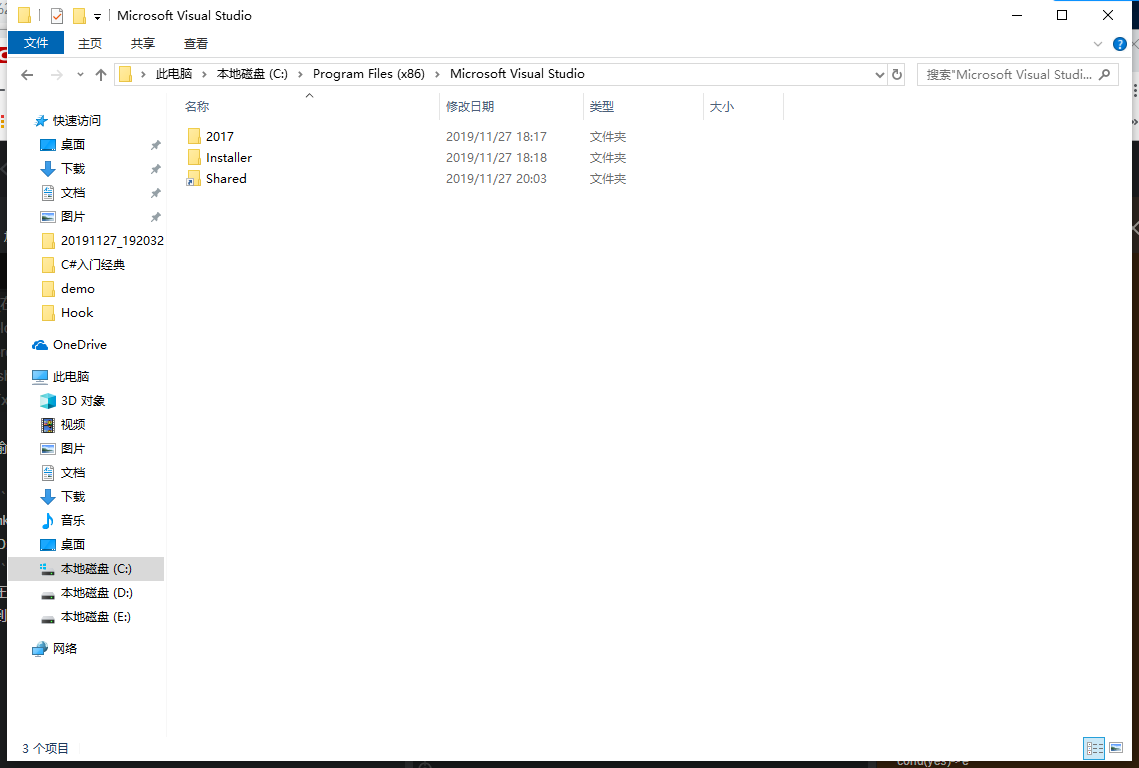This screenshot has height=768, width=1139.
Task: Open 图片 under Quick Access
Action: click(73, 217)
